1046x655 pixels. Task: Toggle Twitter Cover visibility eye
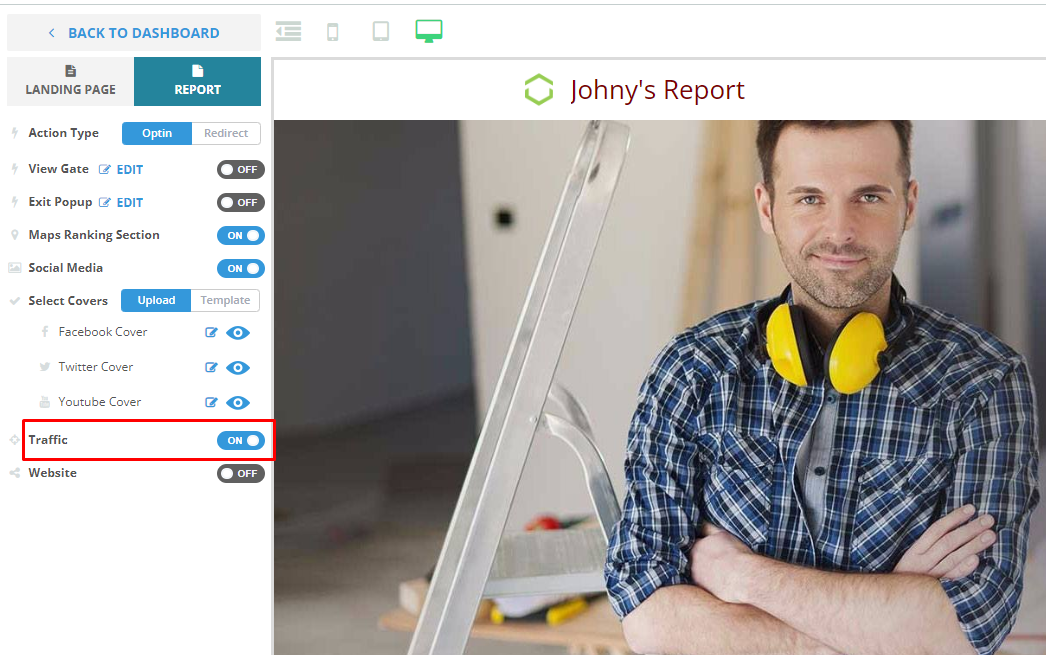pos(238,368)
